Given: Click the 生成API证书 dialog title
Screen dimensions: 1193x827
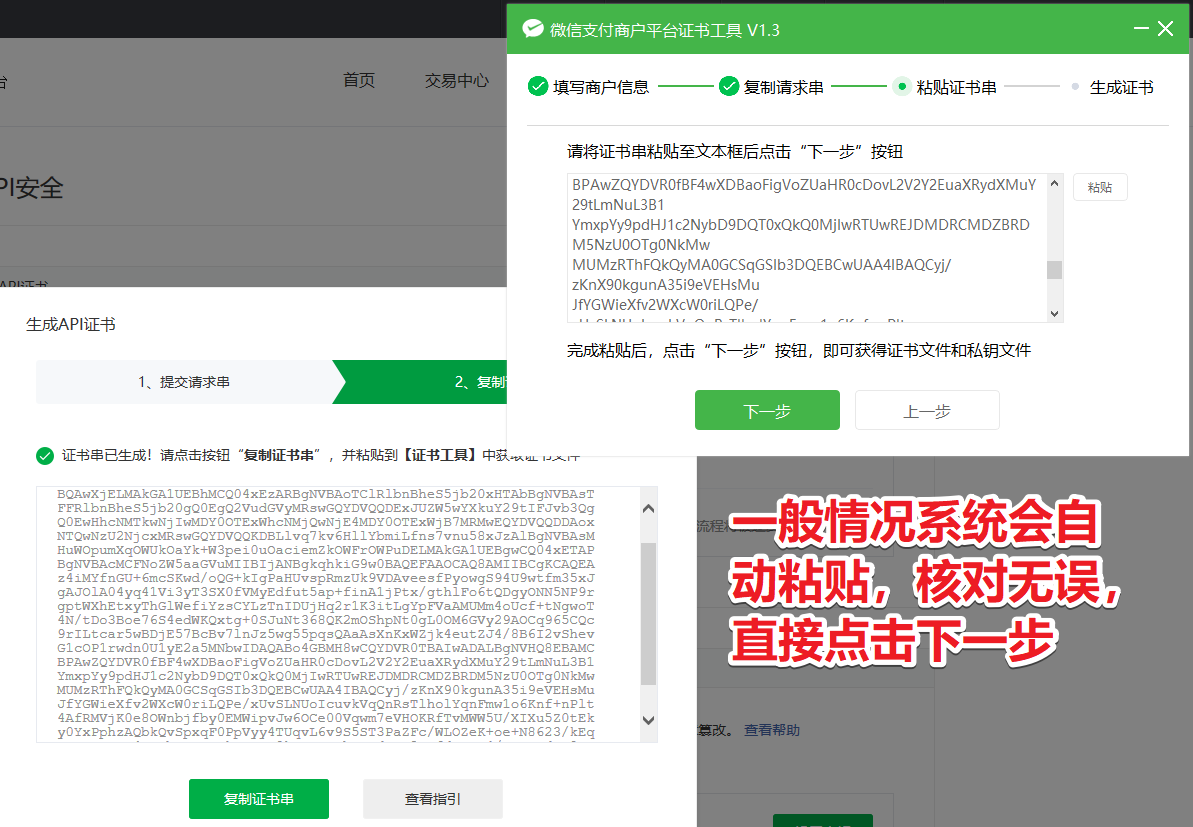Looking at the screenshot, I should (x=71, y=325).
